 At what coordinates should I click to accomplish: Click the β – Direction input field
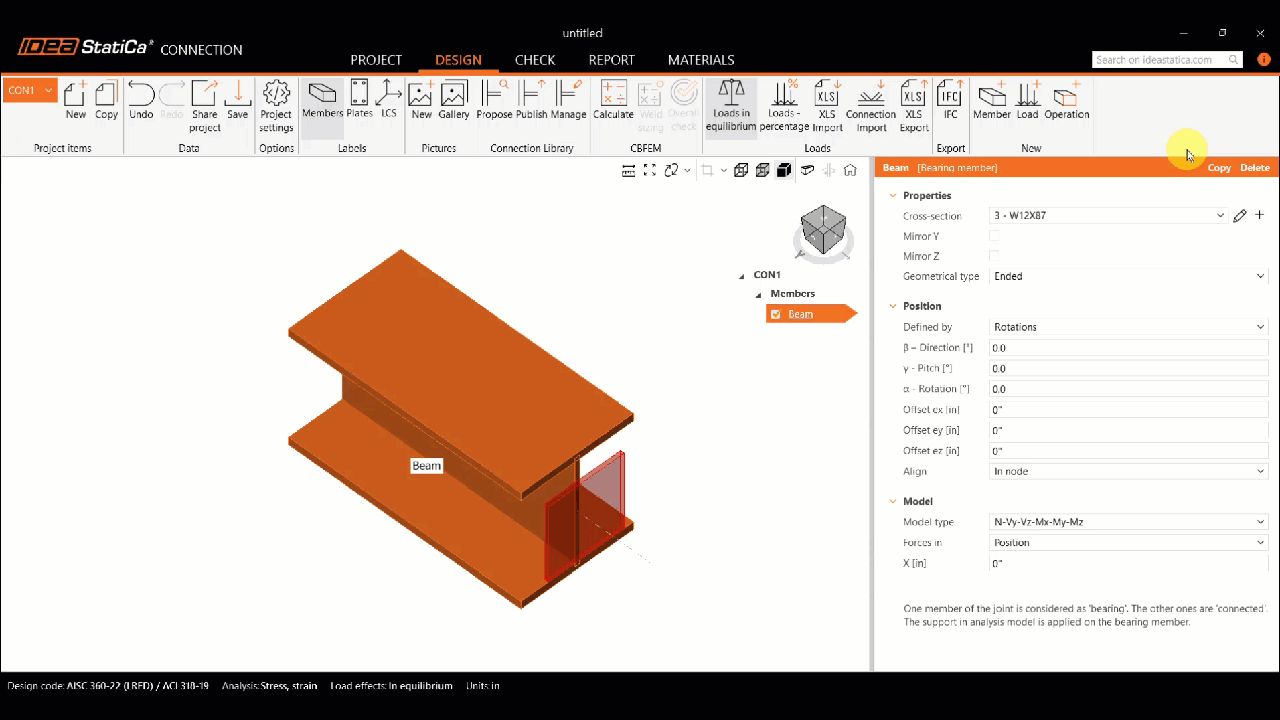click(1128, 348)
